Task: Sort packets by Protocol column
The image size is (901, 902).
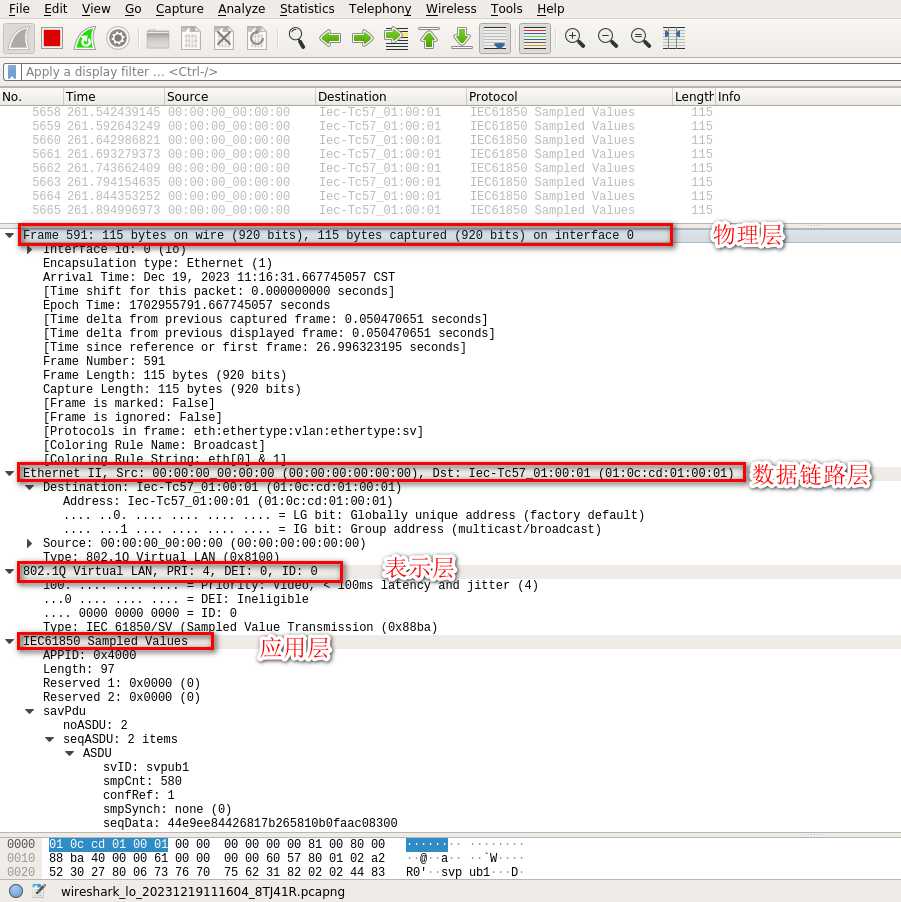Action: point(569,97)
